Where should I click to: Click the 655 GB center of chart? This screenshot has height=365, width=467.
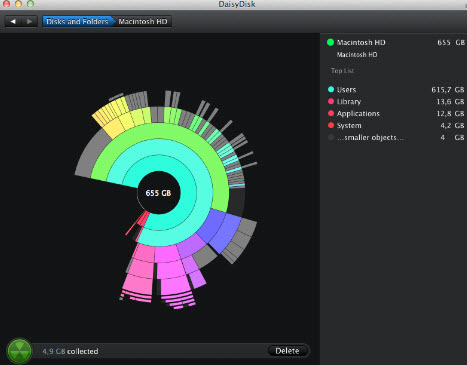coord(158,193)
